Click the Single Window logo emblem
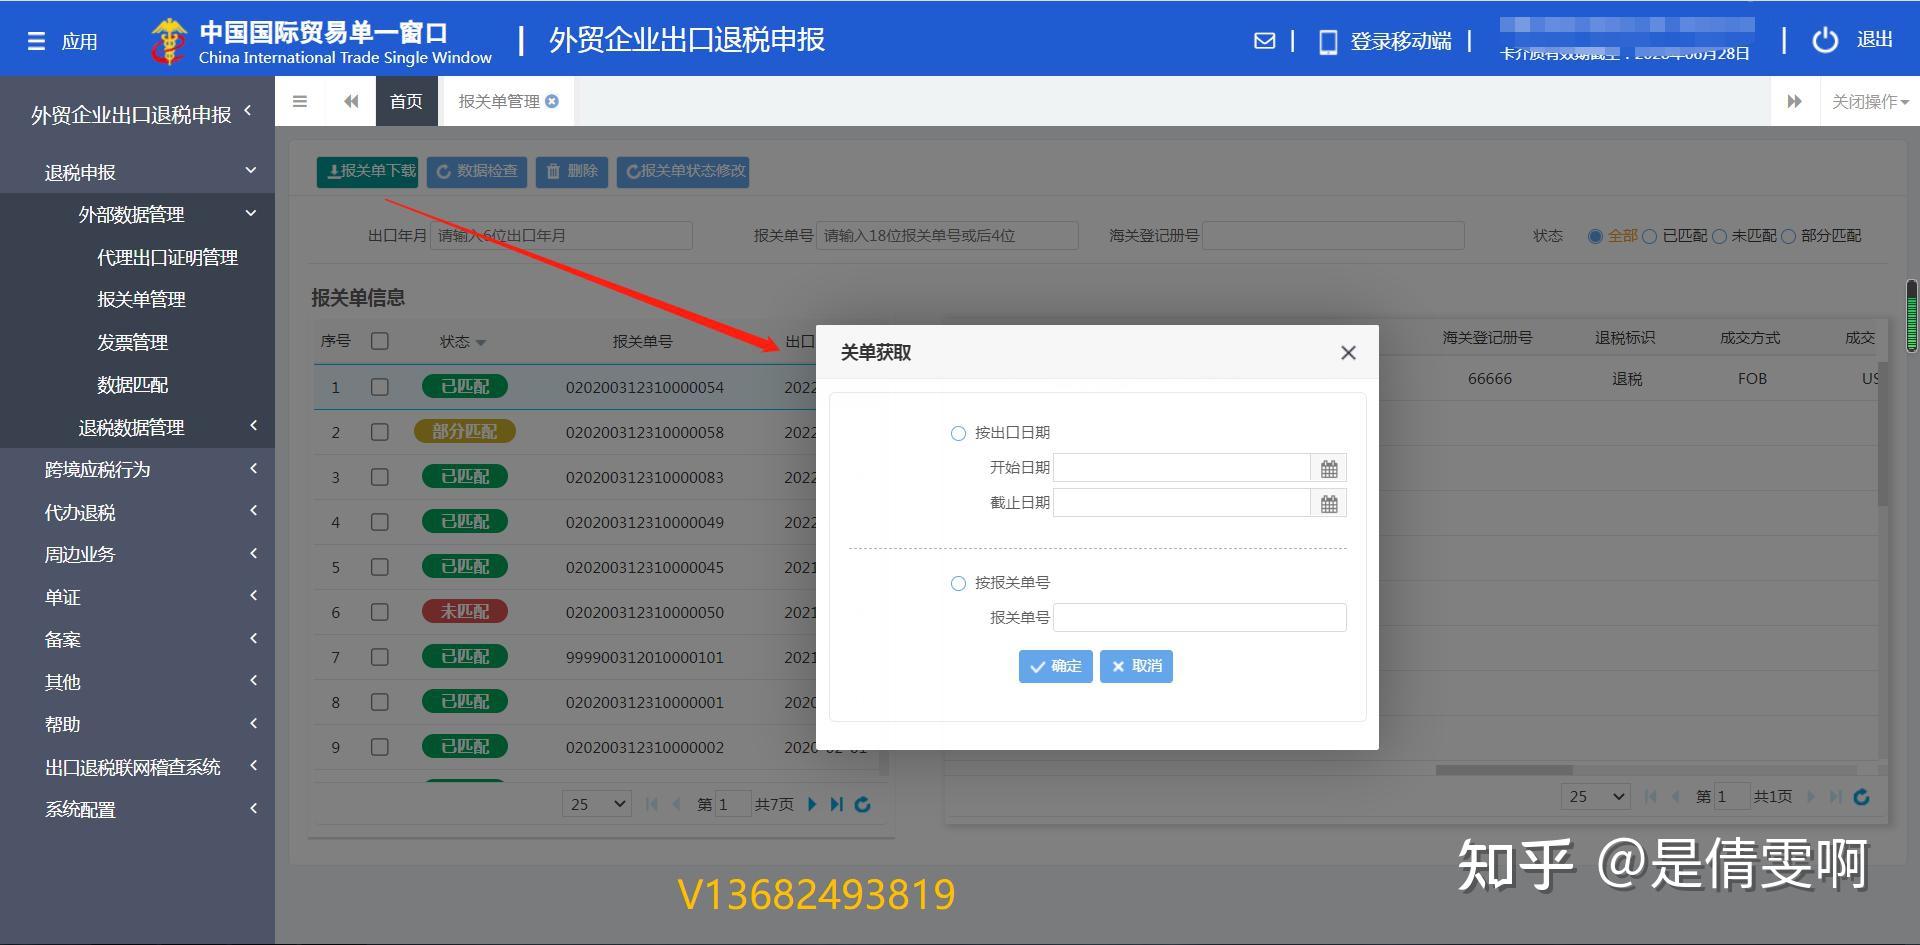 [168, 41]
